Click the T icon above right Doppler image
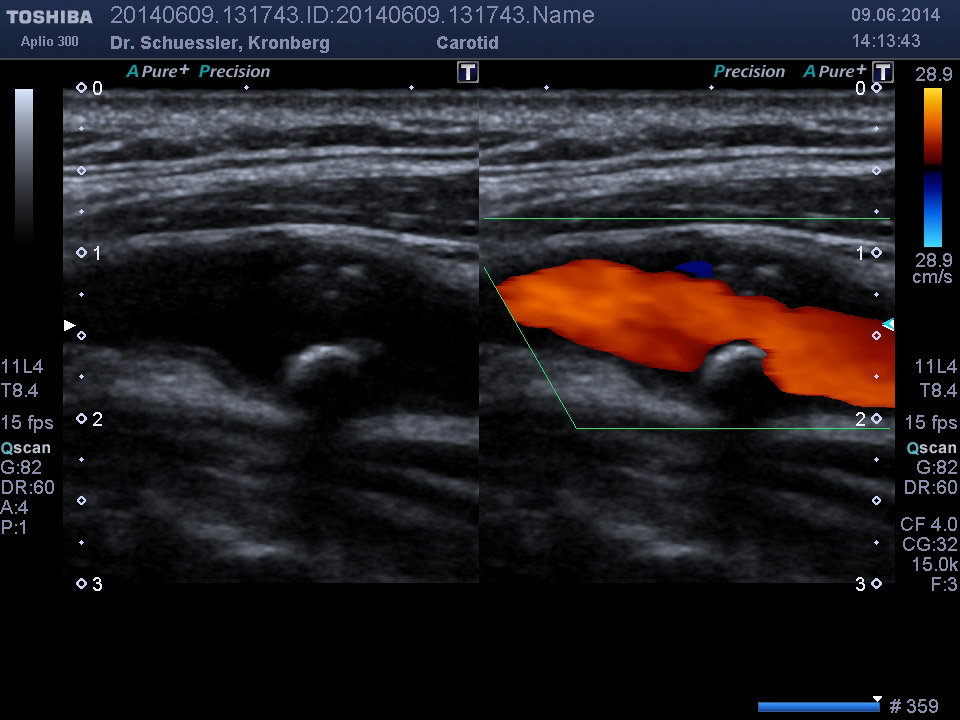Screen dimensions: 960x720 tap(883, 72)
